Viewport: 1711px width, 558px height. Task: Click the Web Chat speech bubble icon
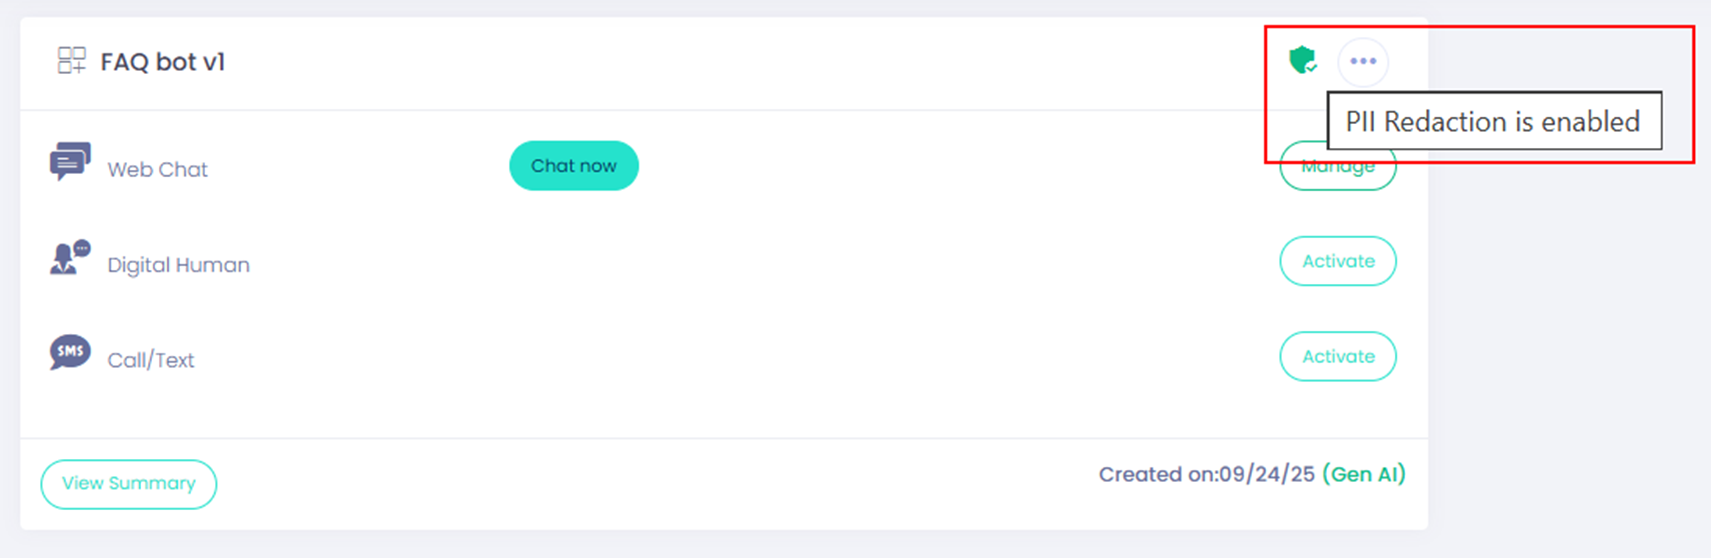tap(70, 161)
